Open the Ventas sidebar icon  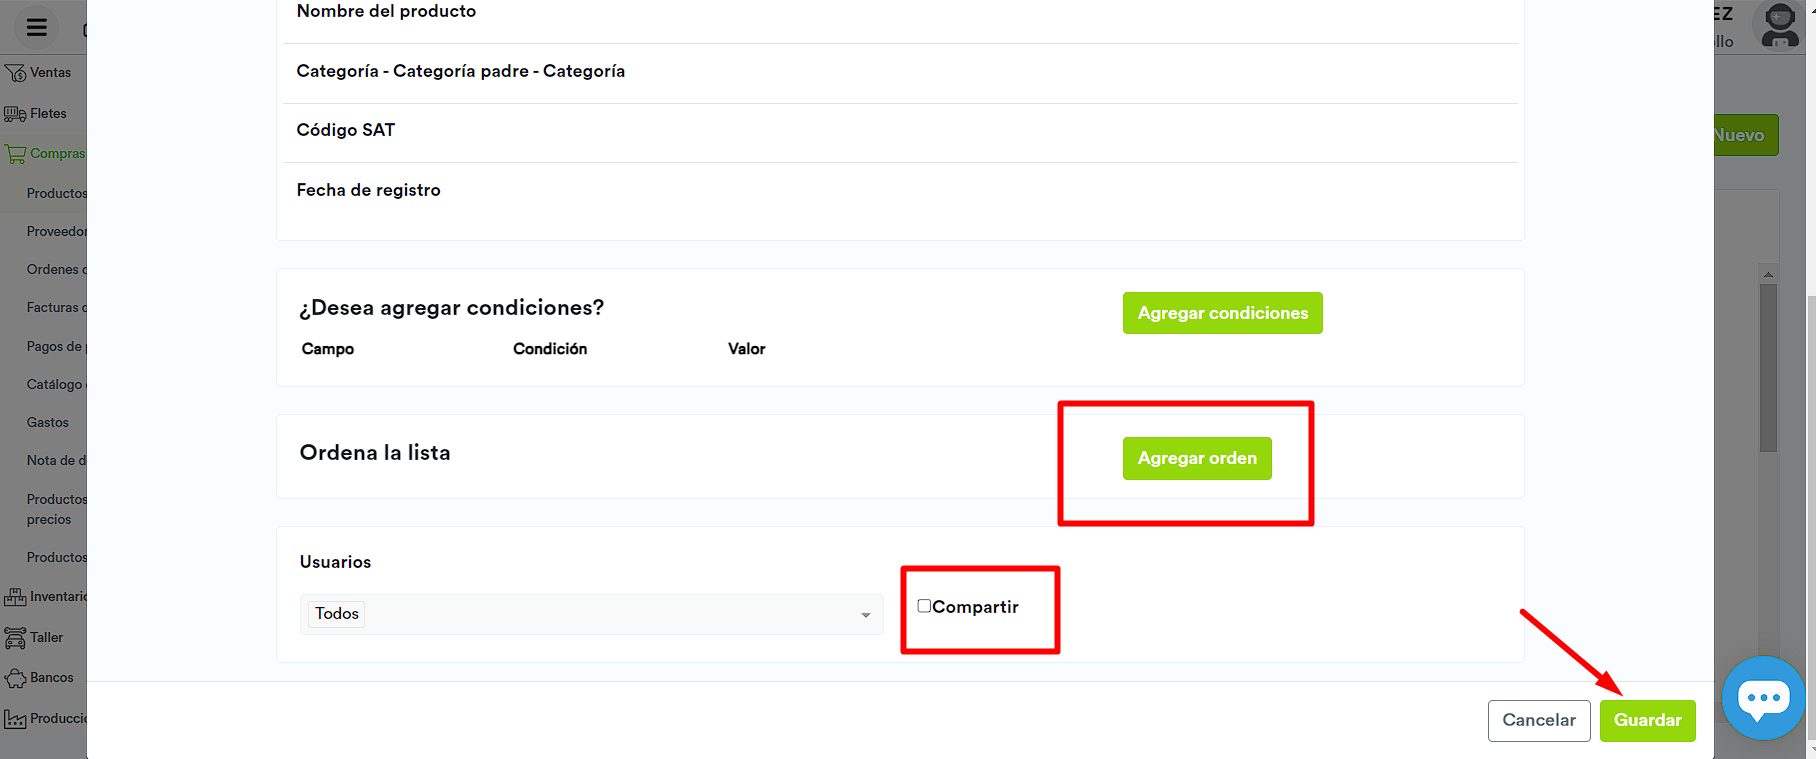[x=15, y=73]
